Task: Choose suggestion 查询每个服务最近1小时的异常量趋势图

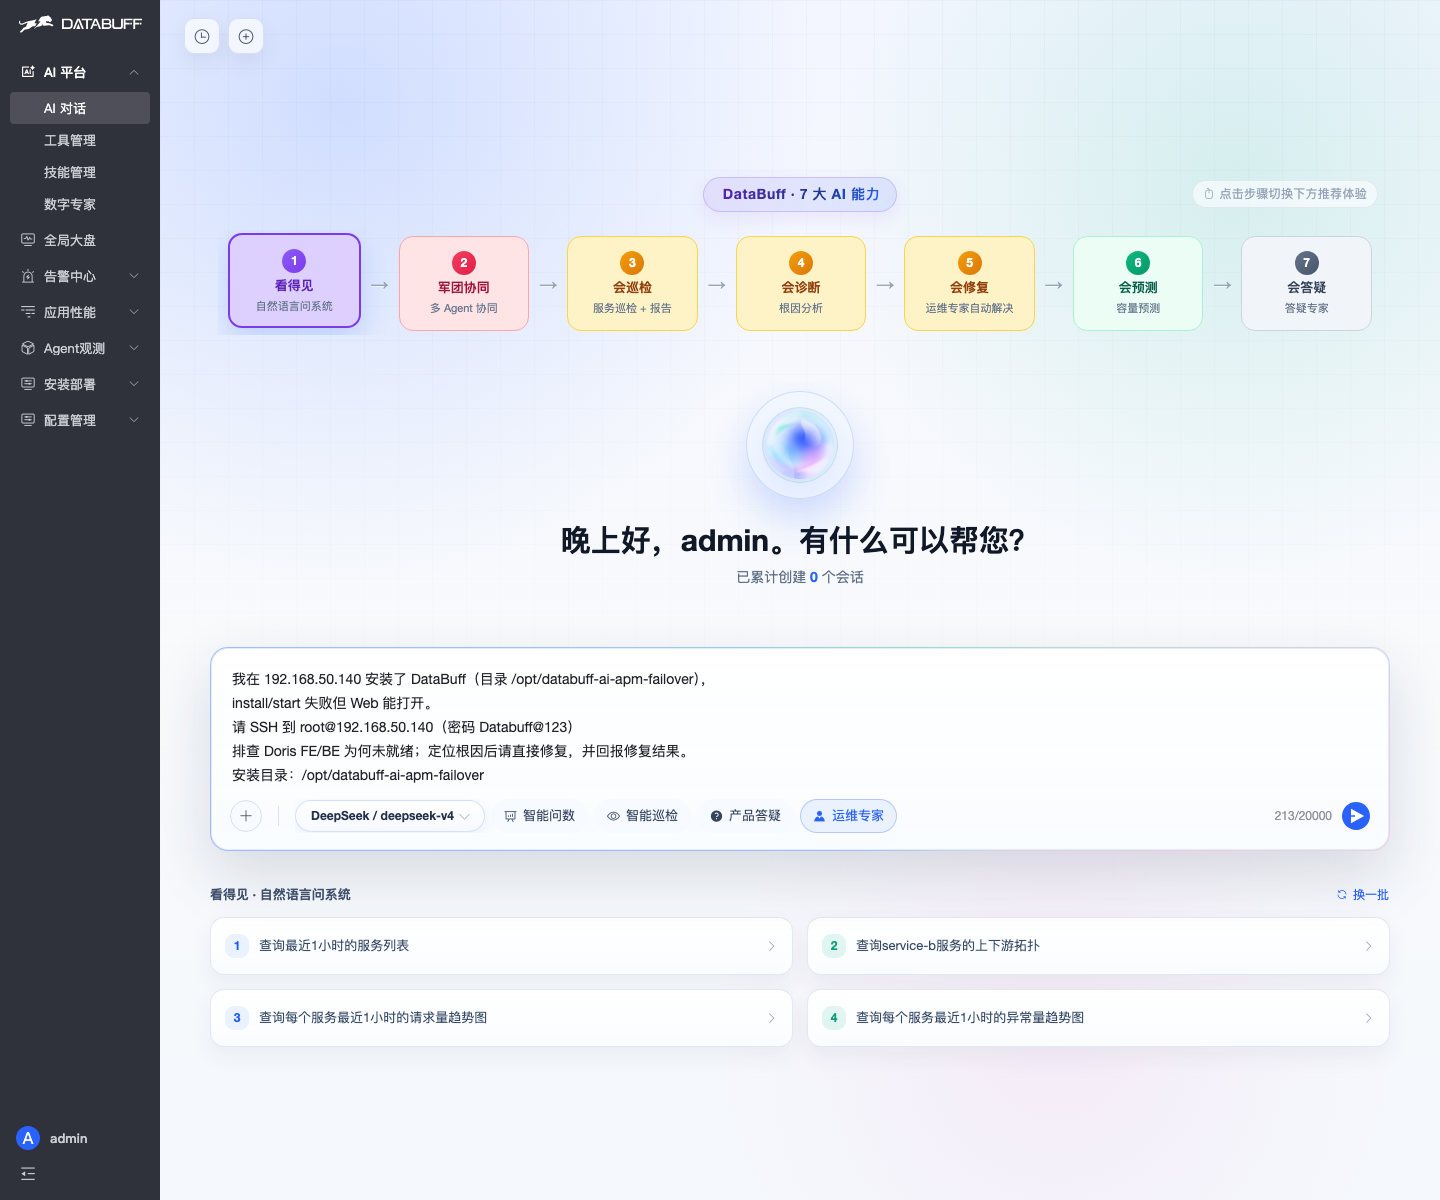Action: pyautogui.click(x=1098, y=1018)
